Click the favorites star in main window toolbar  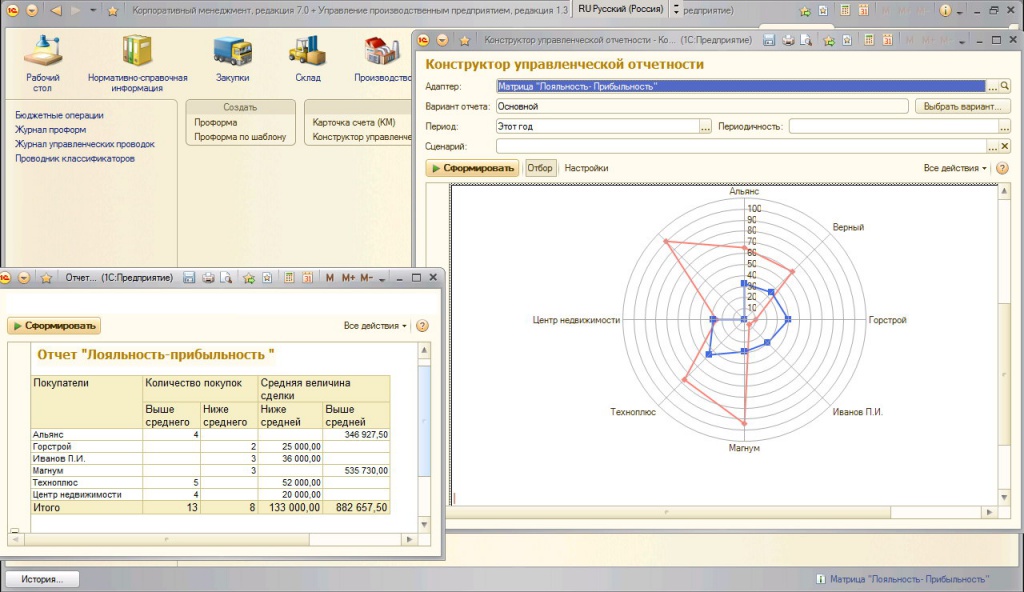point(112,10)
